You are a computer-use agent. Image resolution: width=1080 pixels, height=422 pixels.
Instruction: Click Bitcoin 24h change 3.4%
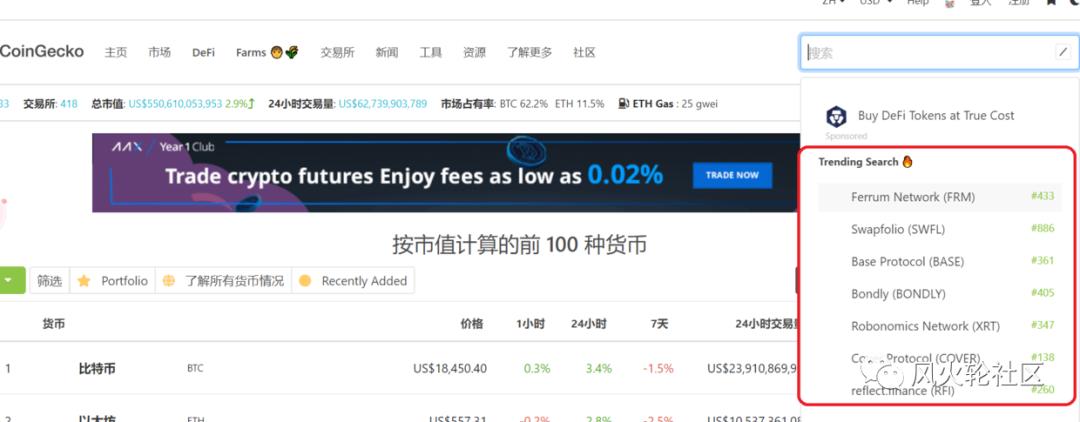[599, 368]
